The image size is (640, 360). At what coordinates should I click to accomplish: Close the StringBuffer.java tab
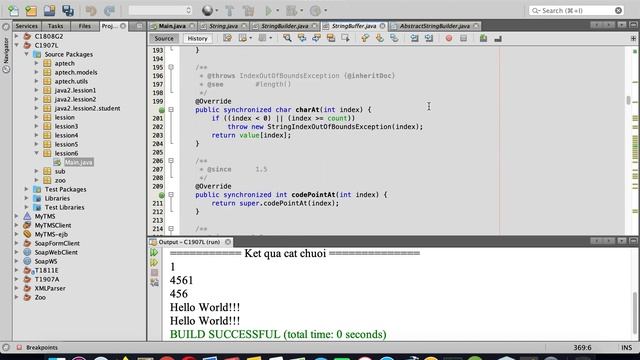tap(382, 26)
